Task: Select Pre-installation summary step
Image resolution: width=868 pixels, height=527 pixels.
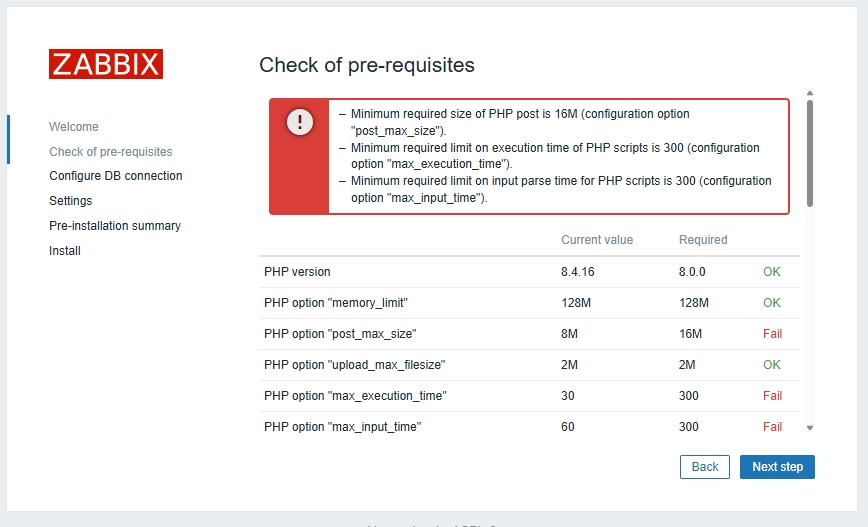Action: click(x=115, y=226)
